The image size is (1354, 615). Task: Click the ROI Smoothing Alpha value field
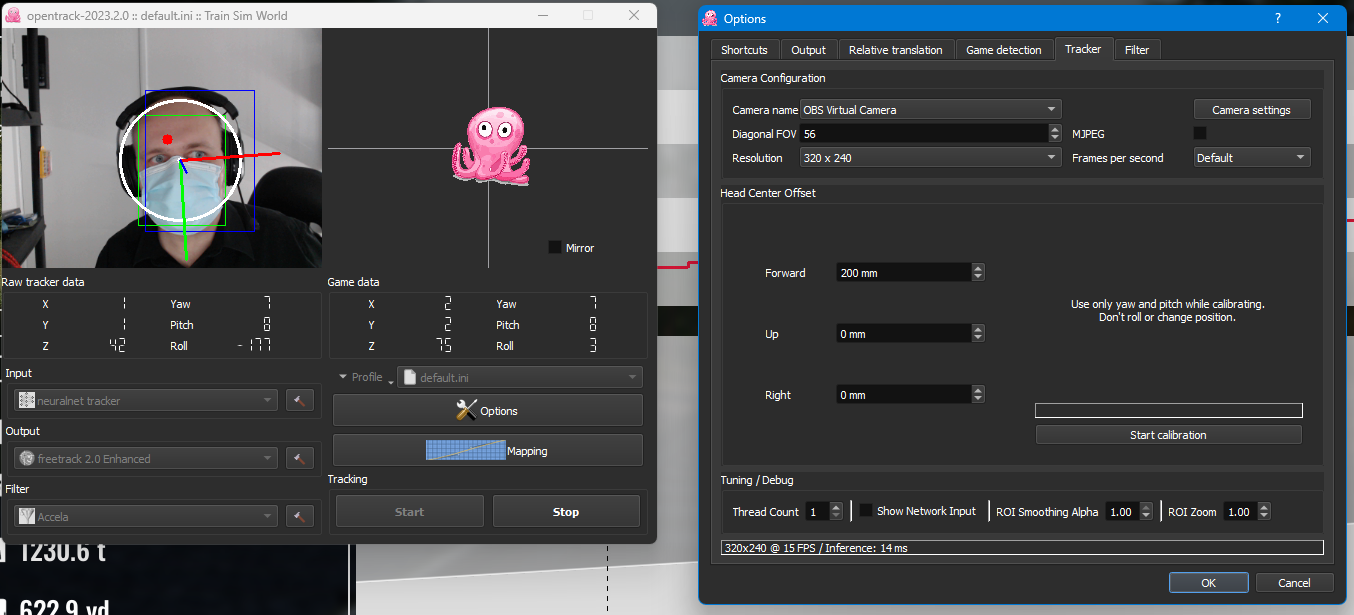(1122, 511)
